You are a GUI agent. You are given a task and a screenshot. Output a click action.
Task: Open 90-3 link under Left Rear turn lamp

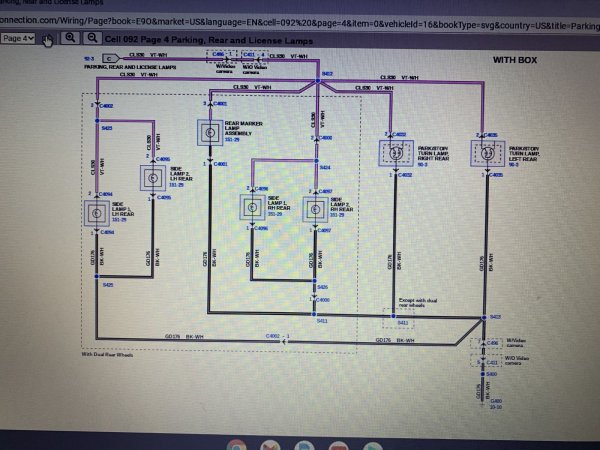pyautogui.click(x=514, y=165)
